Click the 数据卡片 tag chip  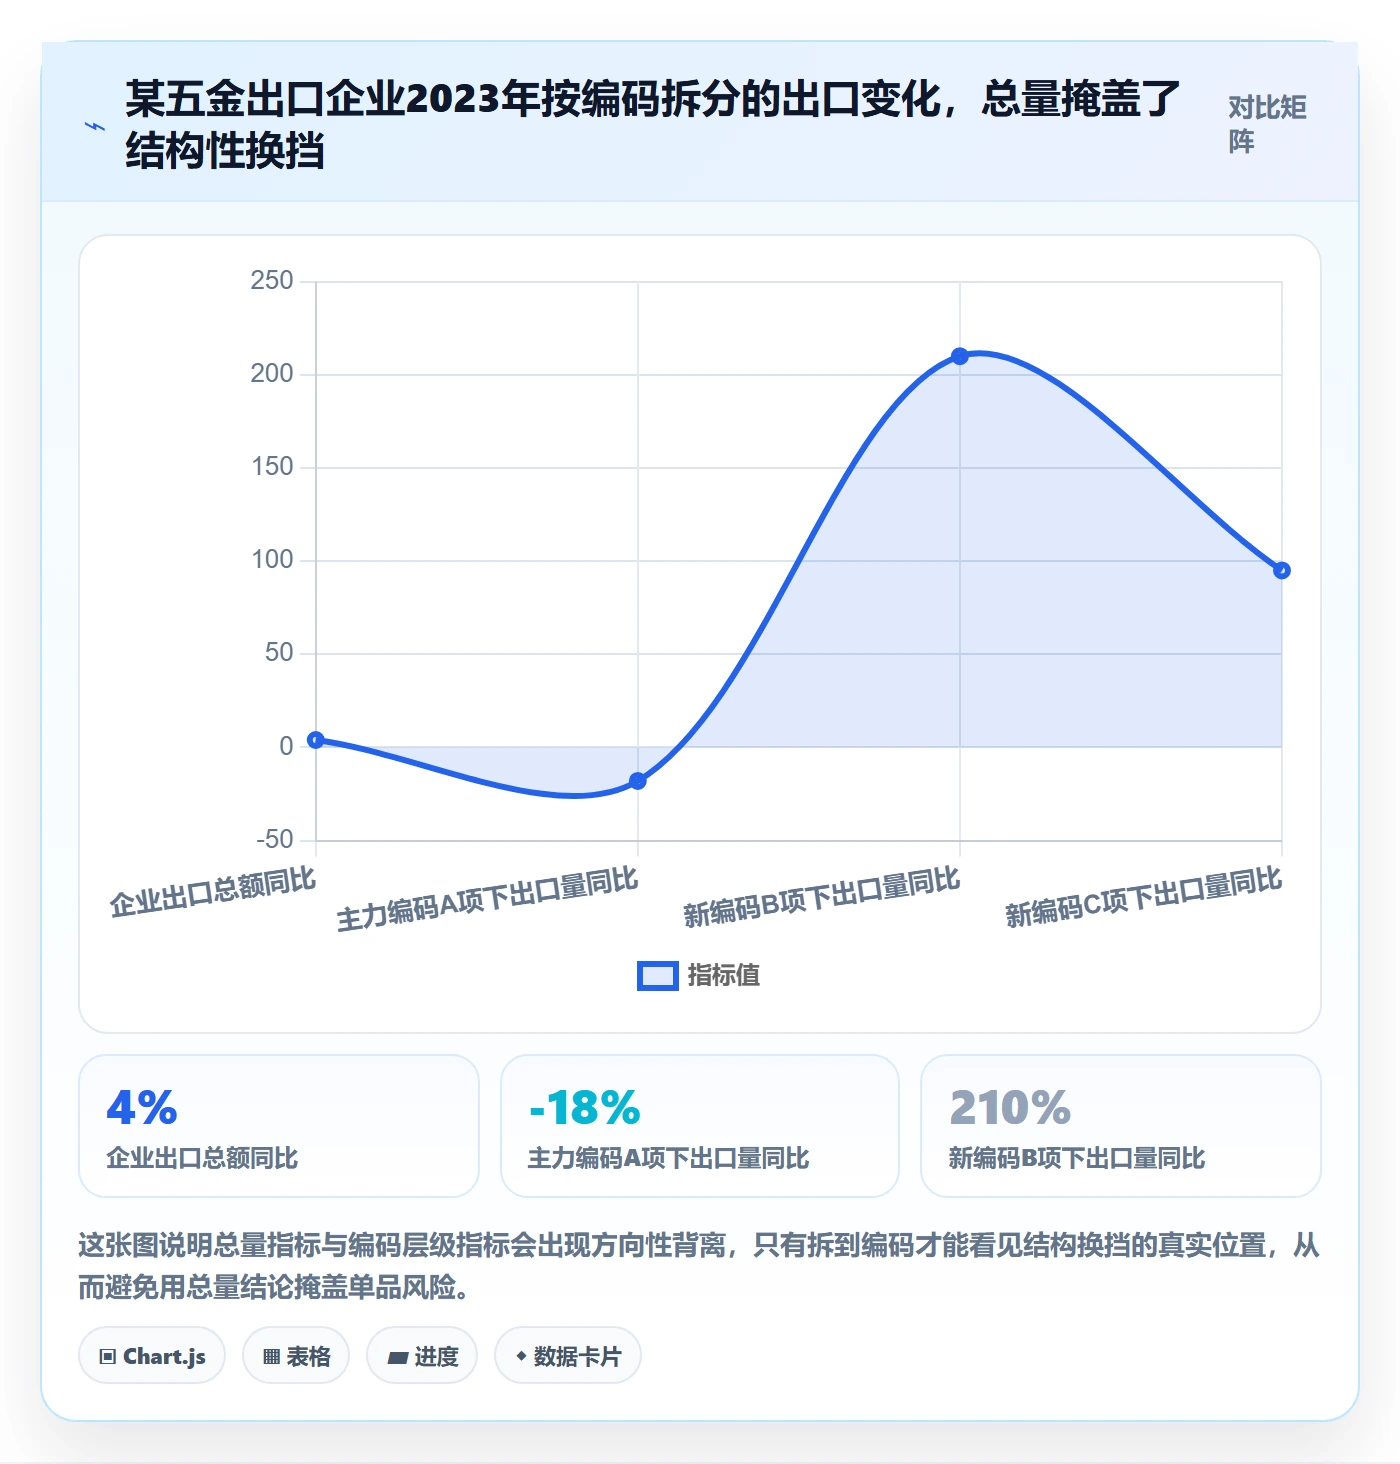[568, 1356]
